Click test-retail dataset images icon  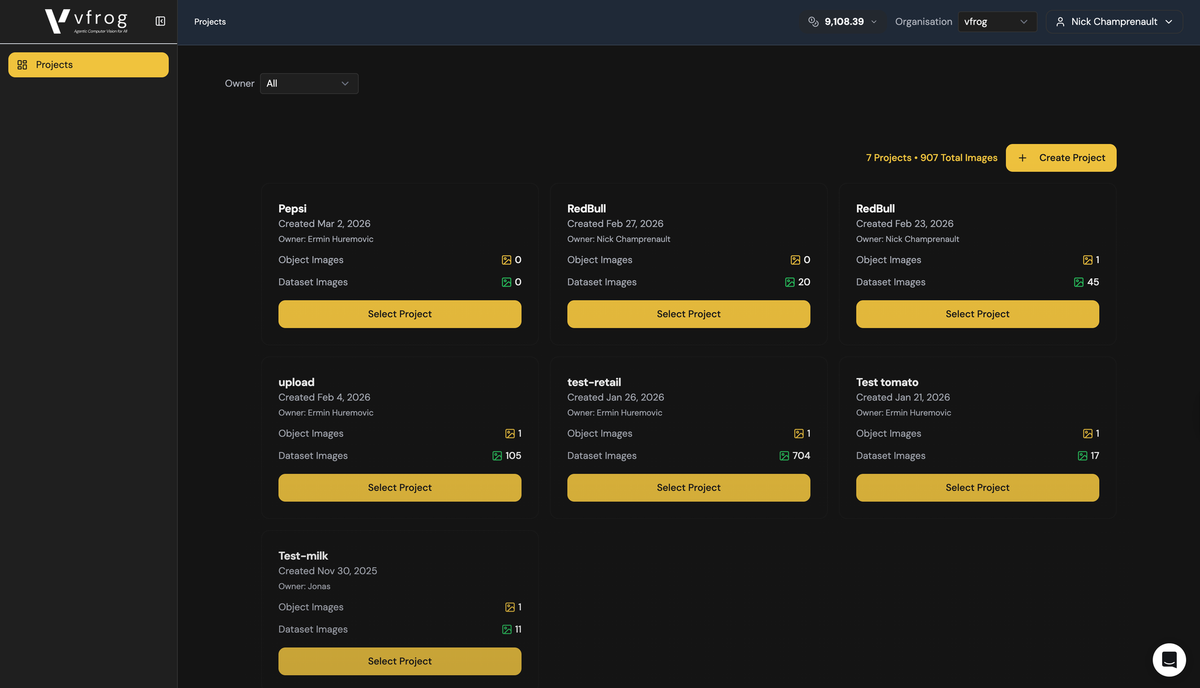[x=785, y=456]
